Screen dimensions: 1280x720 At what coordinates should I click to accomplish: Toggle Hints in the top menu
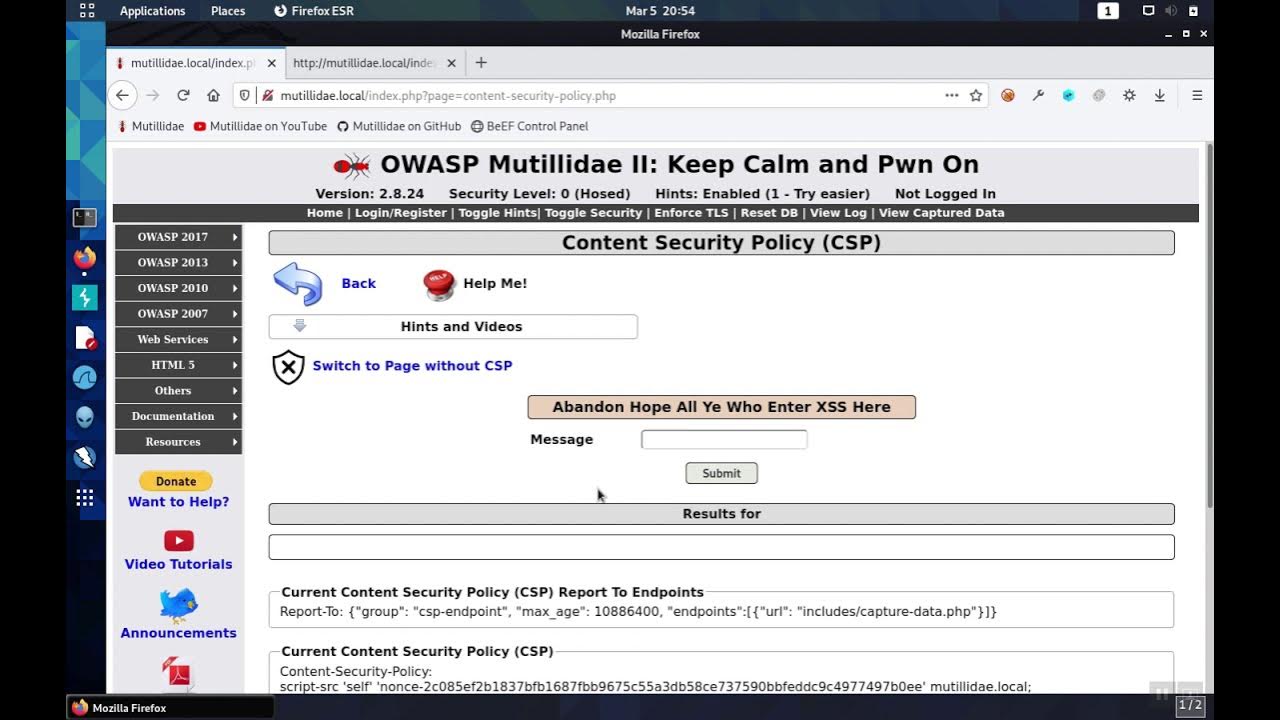(x=497, y=213)
